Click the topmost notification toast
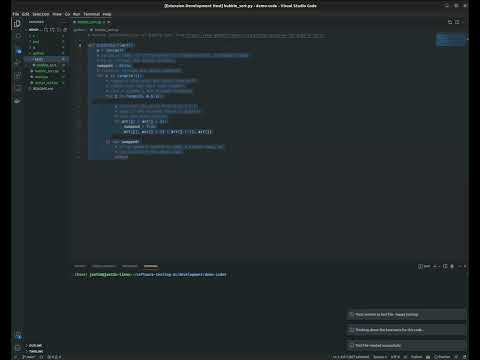Viewport: 480px width, 360px height. [x=406, y=314]
